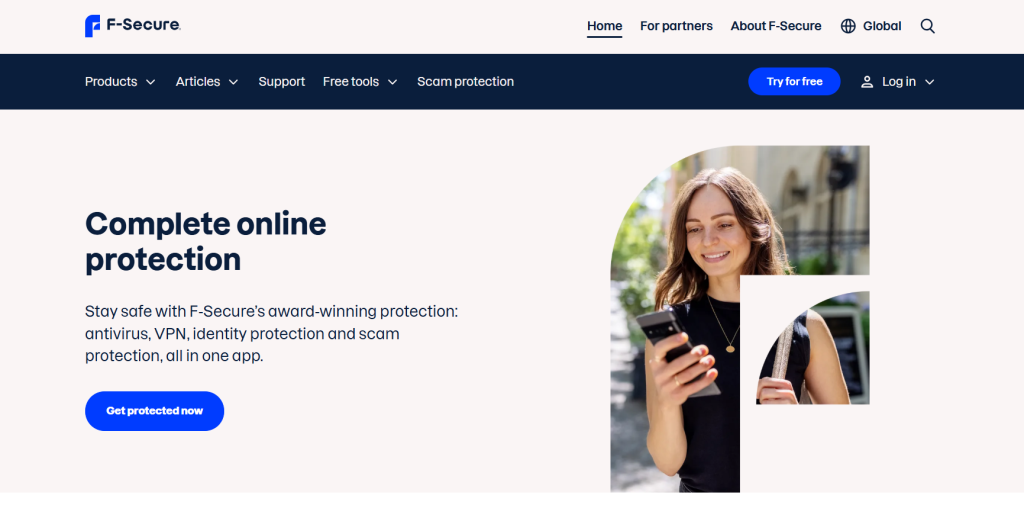Choose the Global region selector
Viewport: 1024px width, 505px height.
click(871, 26)
